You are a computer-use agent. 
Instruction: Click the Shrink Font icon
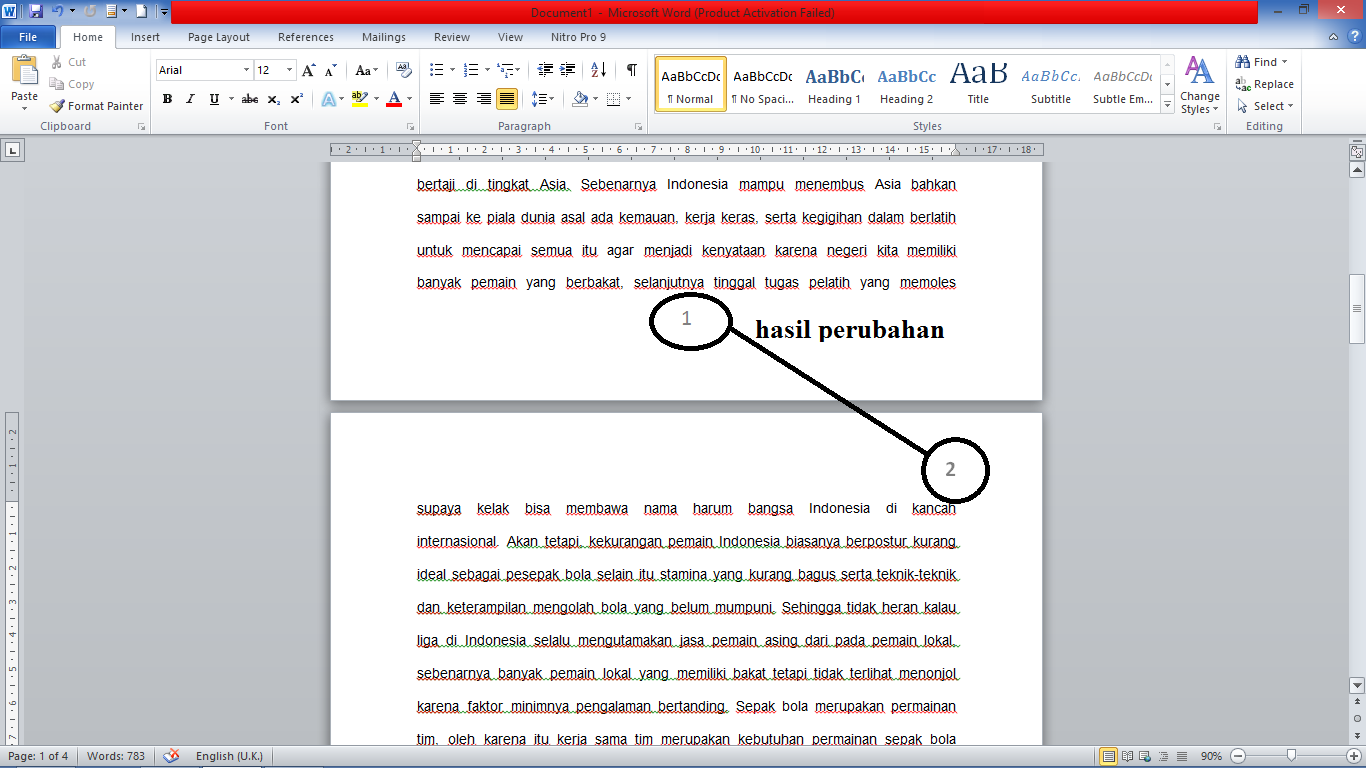(x=330, y=70)
